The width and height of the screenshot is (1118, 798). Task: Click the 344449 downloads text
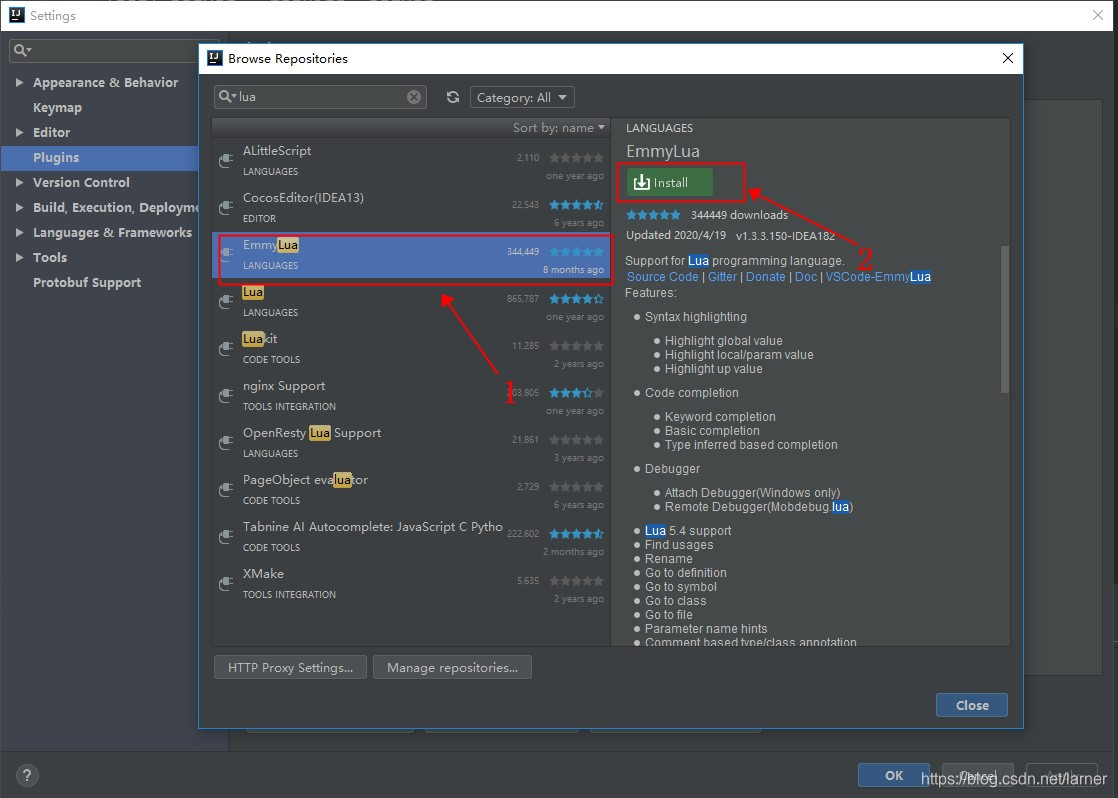point(739,215)
